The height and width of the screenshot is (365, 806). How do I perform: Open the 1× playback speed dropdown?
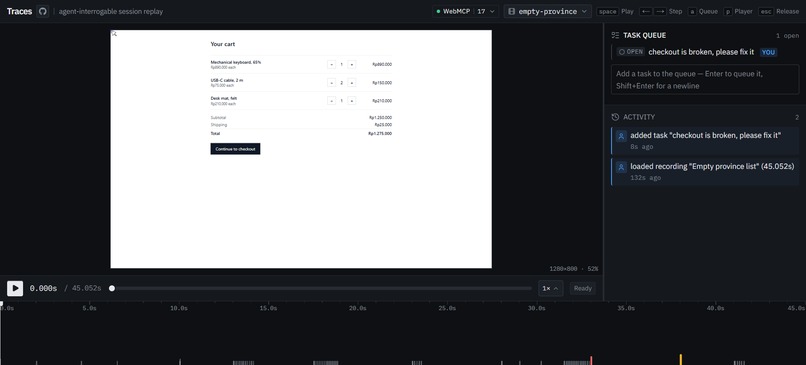click(551, 288)
